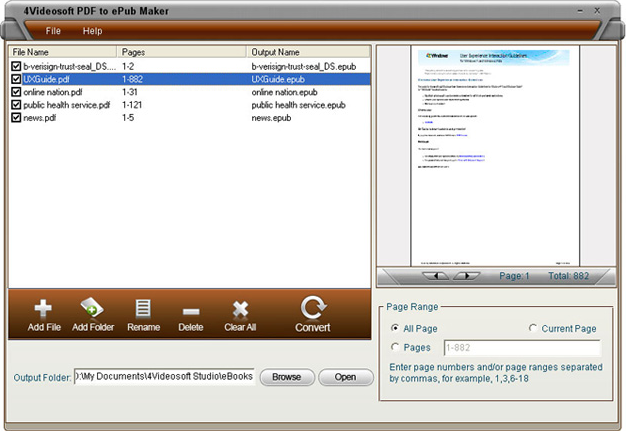Select the All Page radio button
Image resolution: width=626 pixels, height=431 pixels.
395,328
